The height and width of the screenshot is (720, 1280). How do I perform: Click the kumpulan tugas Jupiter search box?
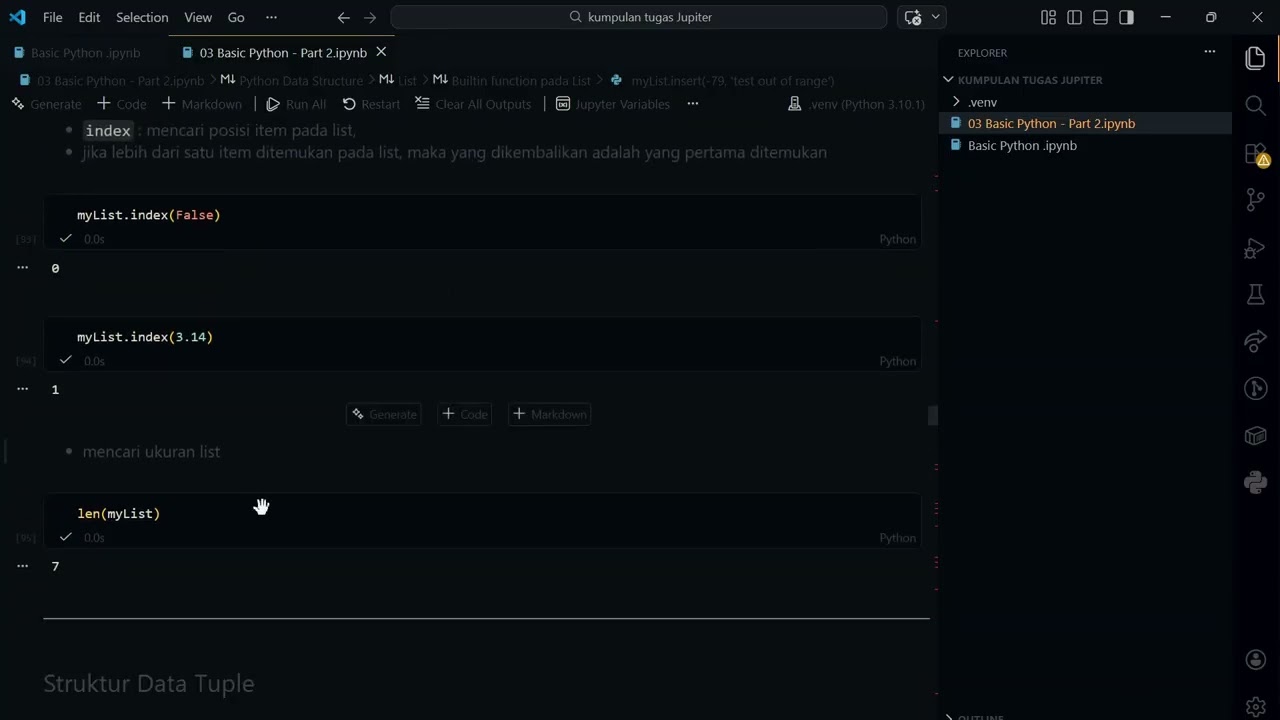point(639,17)
